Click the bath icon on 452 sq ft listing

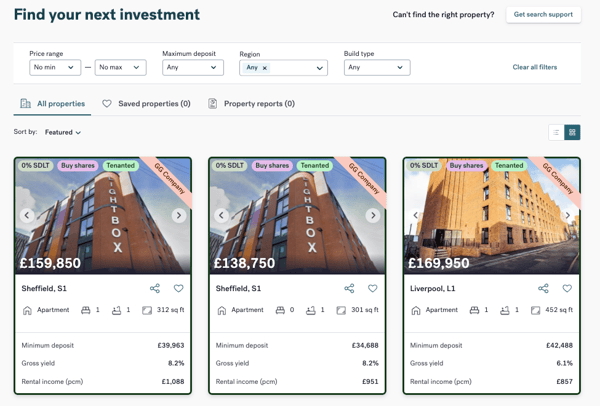pos(505,310)
